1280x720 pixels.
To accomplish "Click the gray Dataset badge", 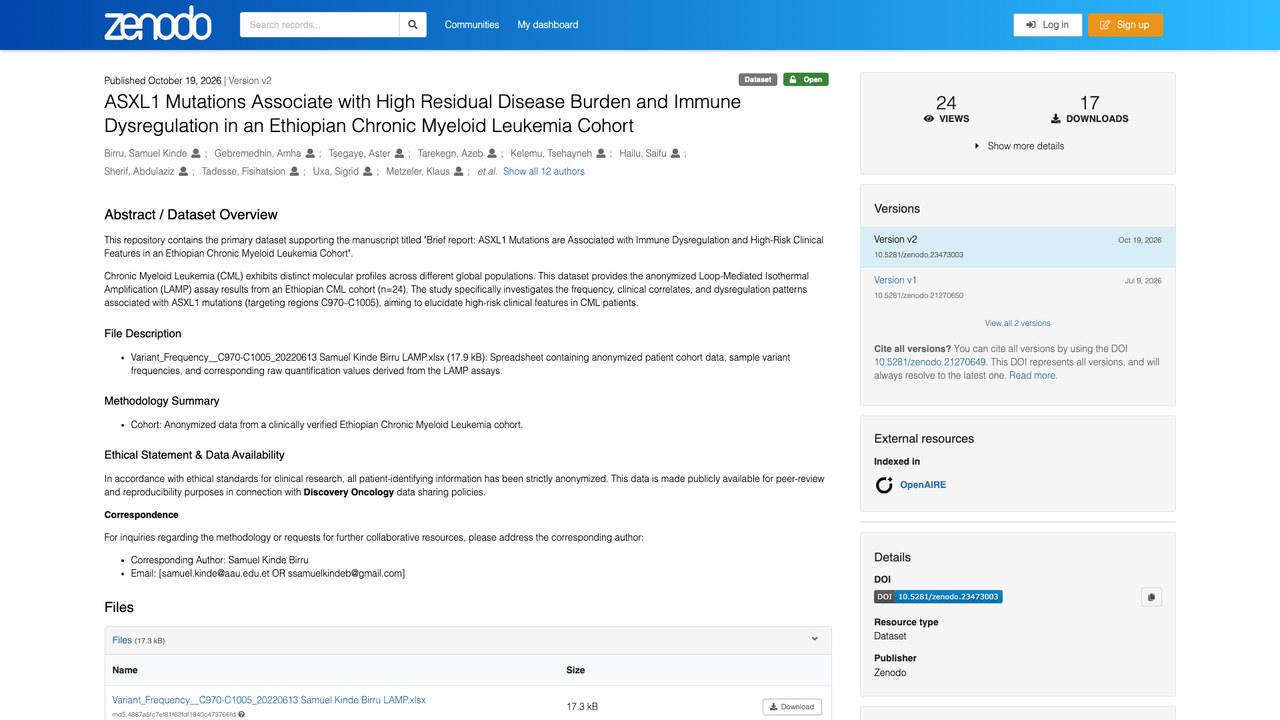I will pos(758,80).
